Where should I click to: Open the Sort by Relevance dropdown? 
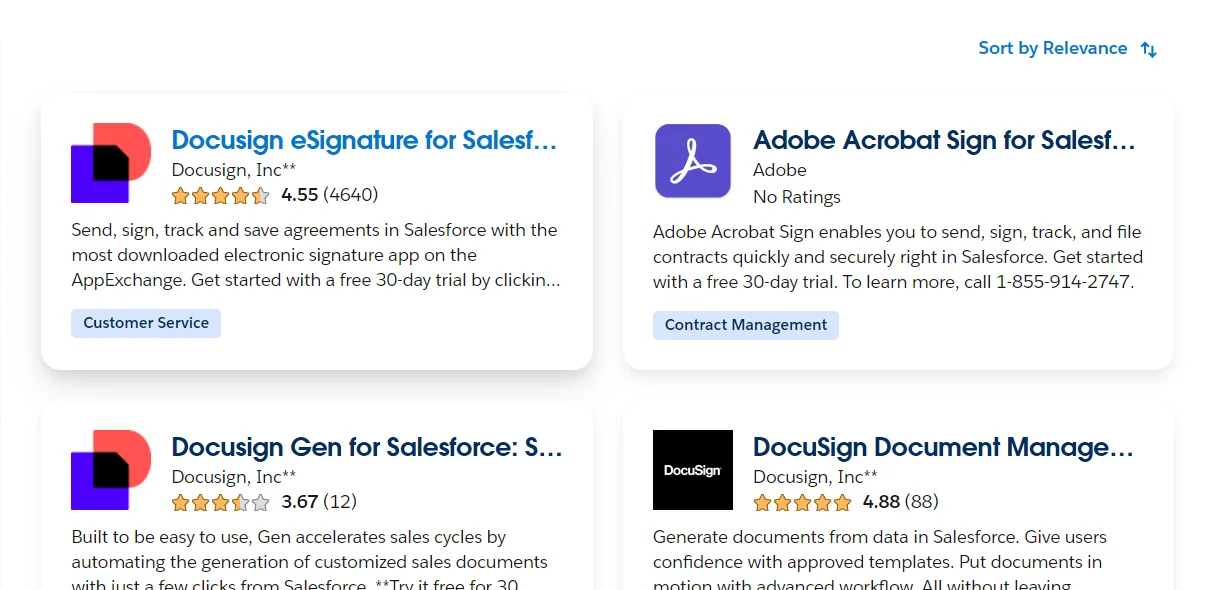1053,48
